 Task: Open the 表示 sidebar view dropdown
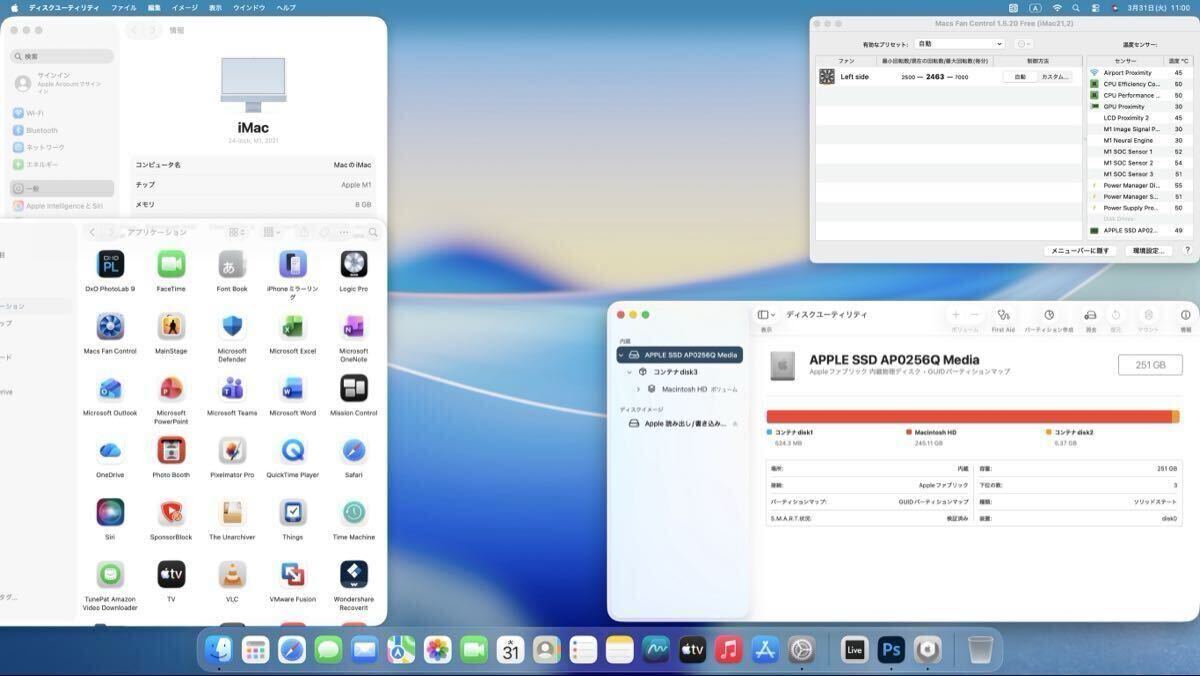click(x=766, y=315)
